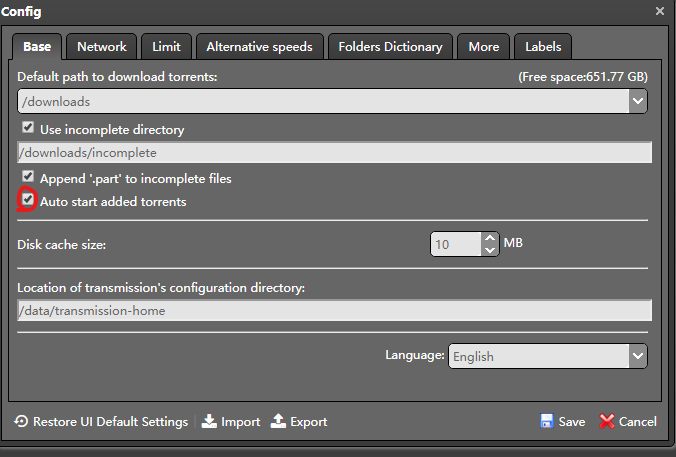676x457 pixels.
Task: Select the Folders Dictionary tab
Action: tap(390, 47)
